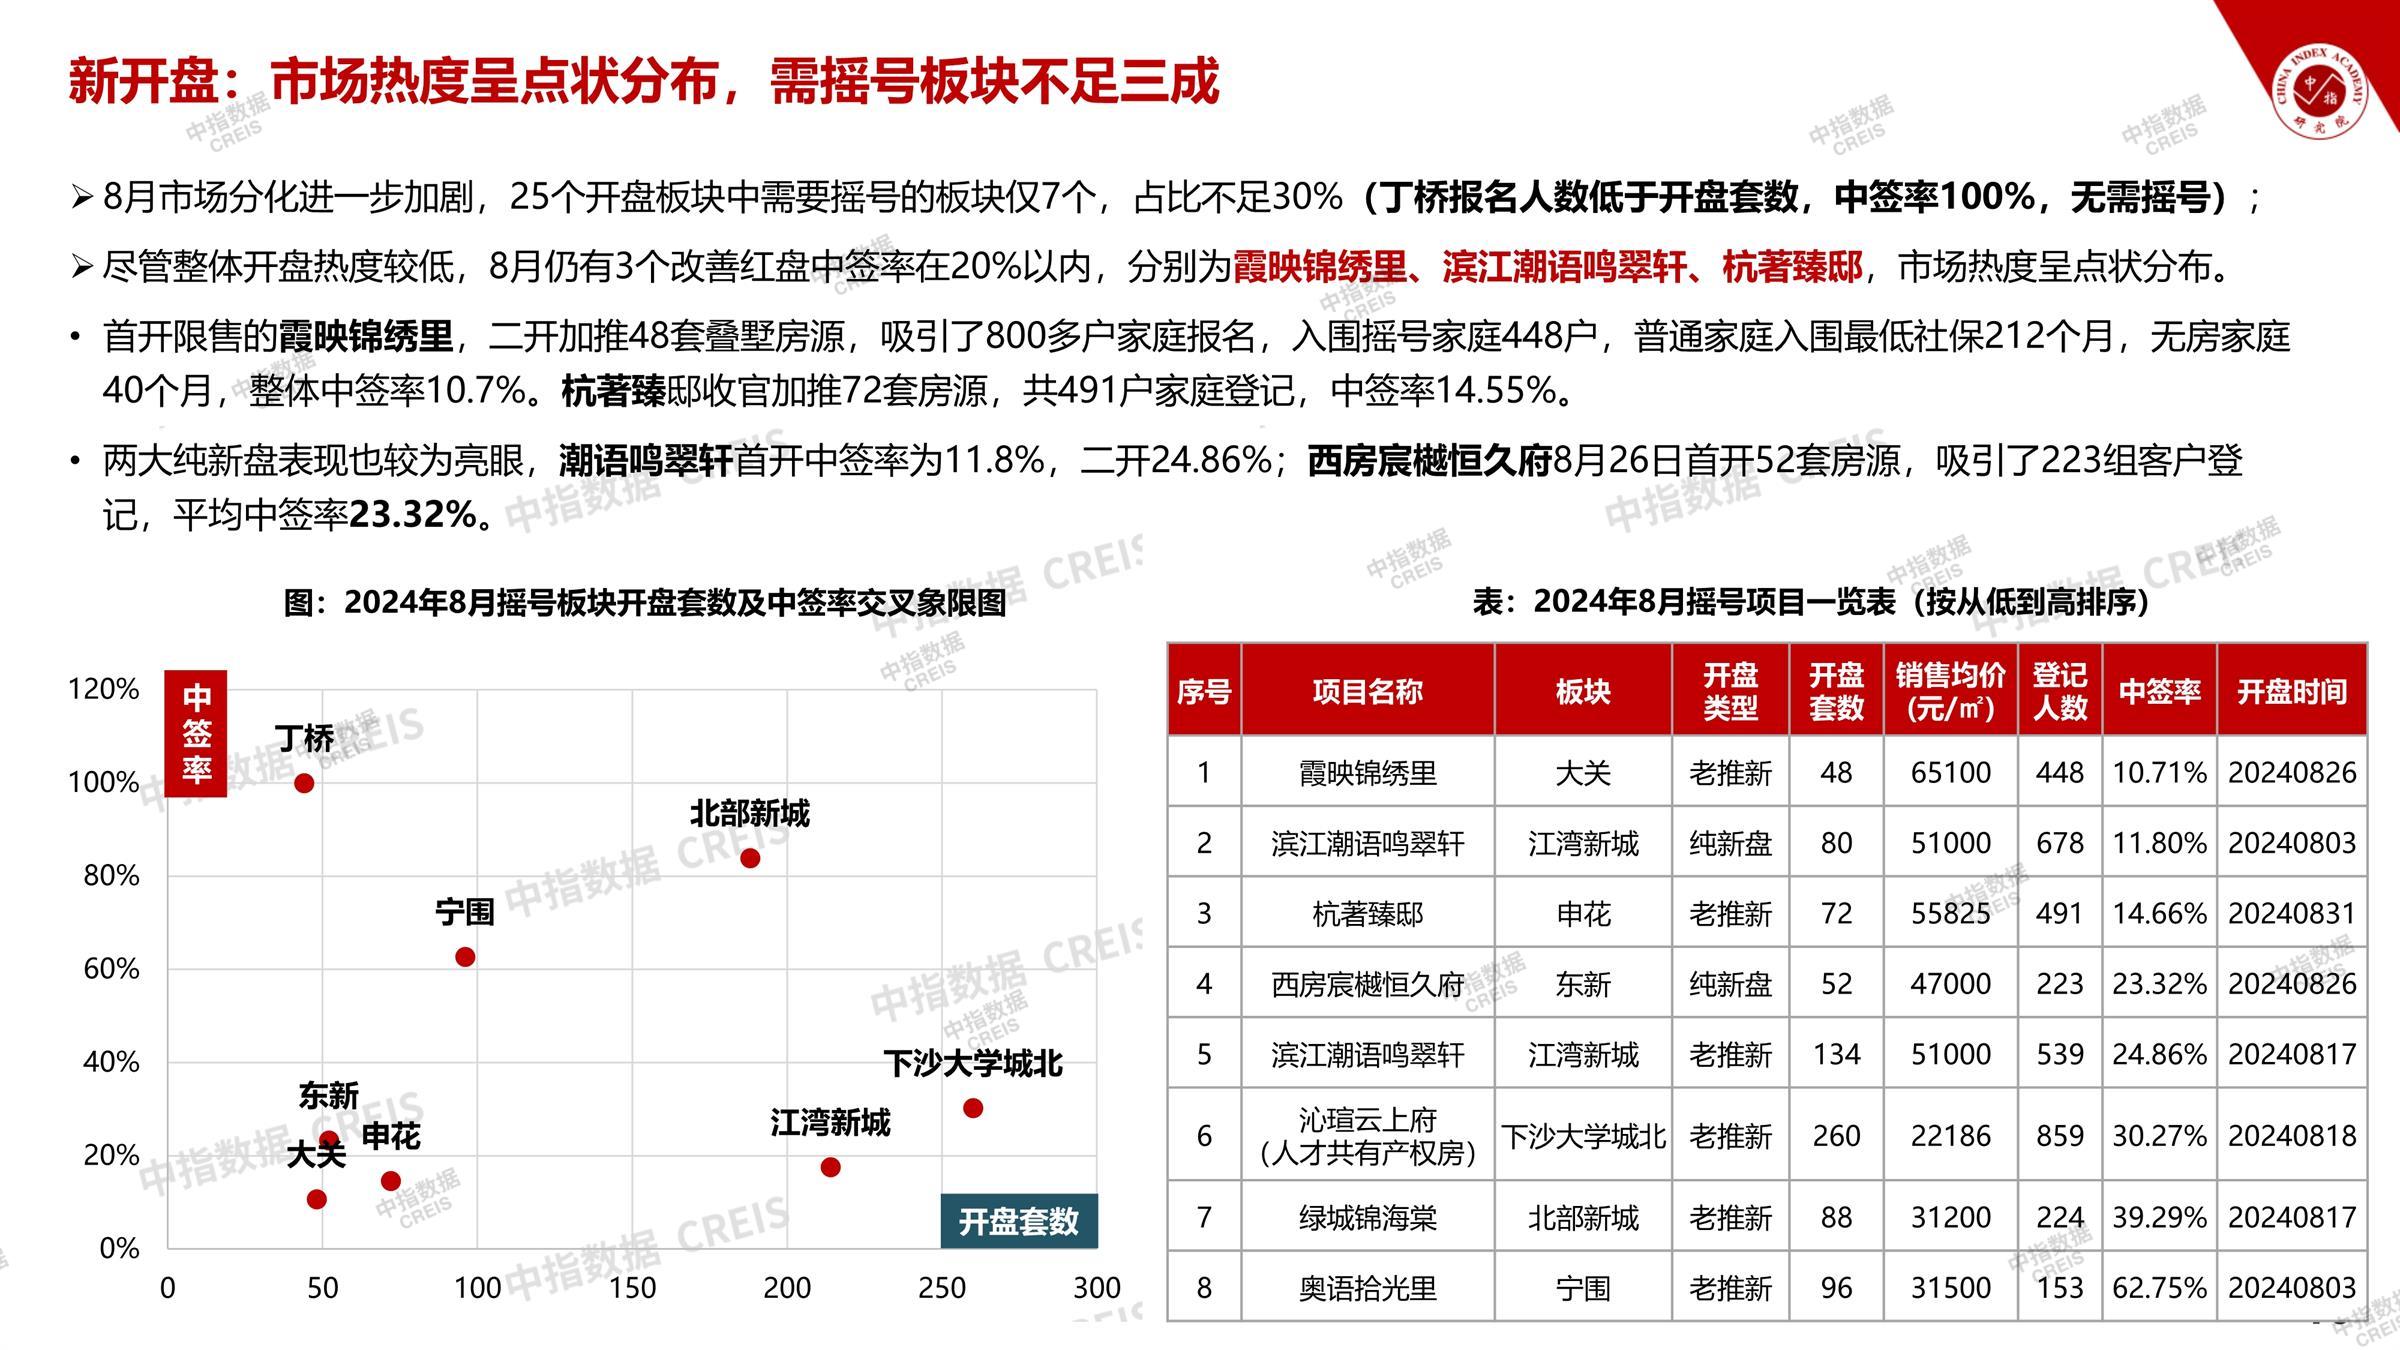Click the 2024年8月摇号项目一览表 table title
The width and height of the screenshot is (2400, 1350).
point(1810,602)
